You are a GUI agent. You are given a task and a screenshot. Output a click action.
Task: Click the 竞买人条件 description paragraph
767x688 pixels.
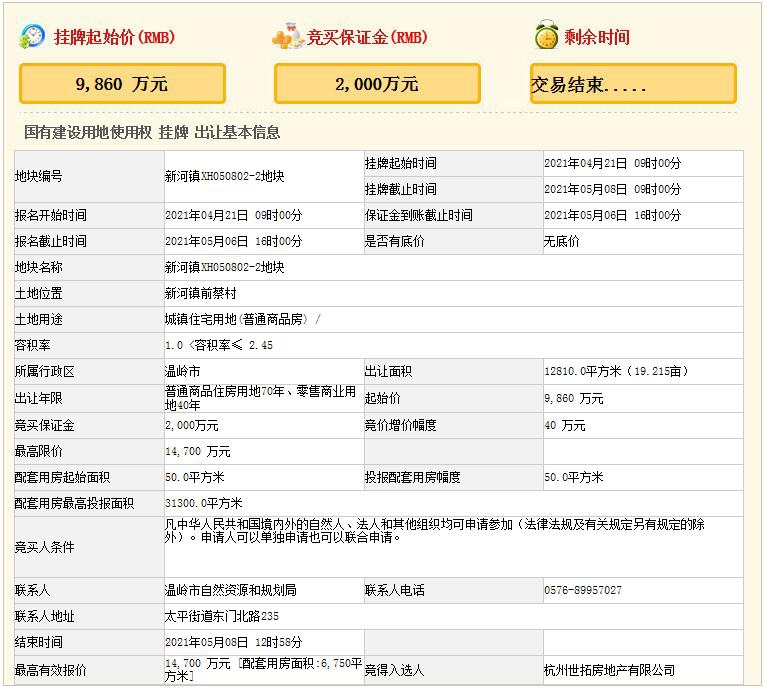(434, 531)
